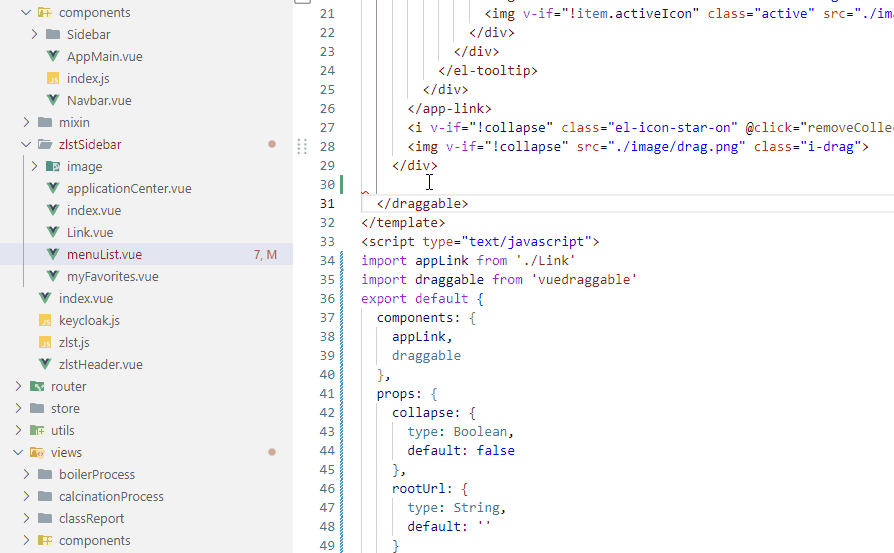Select applicationCenter.vue in the file tree

coord(128,189)
